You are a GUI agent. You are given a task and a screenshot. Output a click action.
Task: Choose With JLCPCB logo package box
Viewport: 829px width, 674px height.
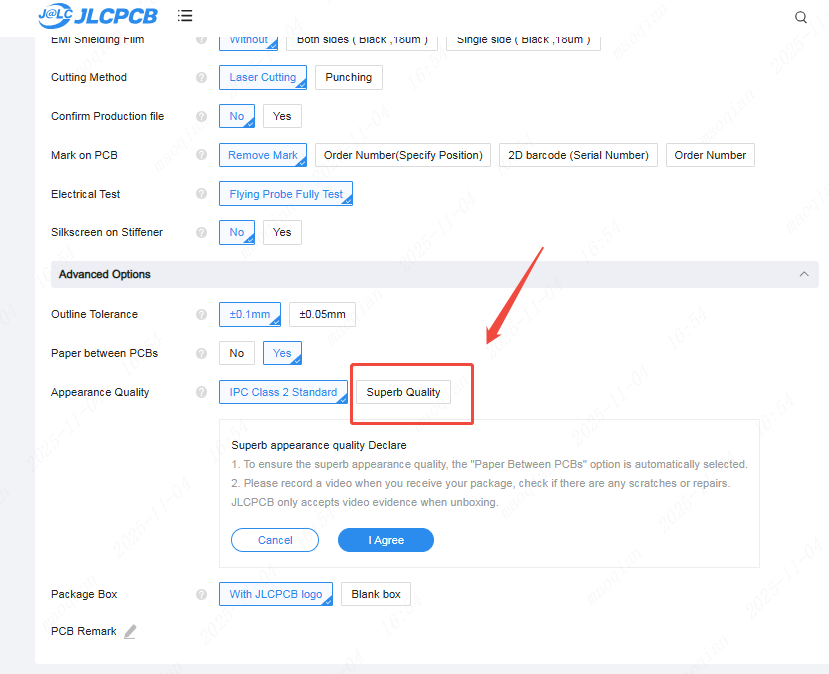point(276,594)
